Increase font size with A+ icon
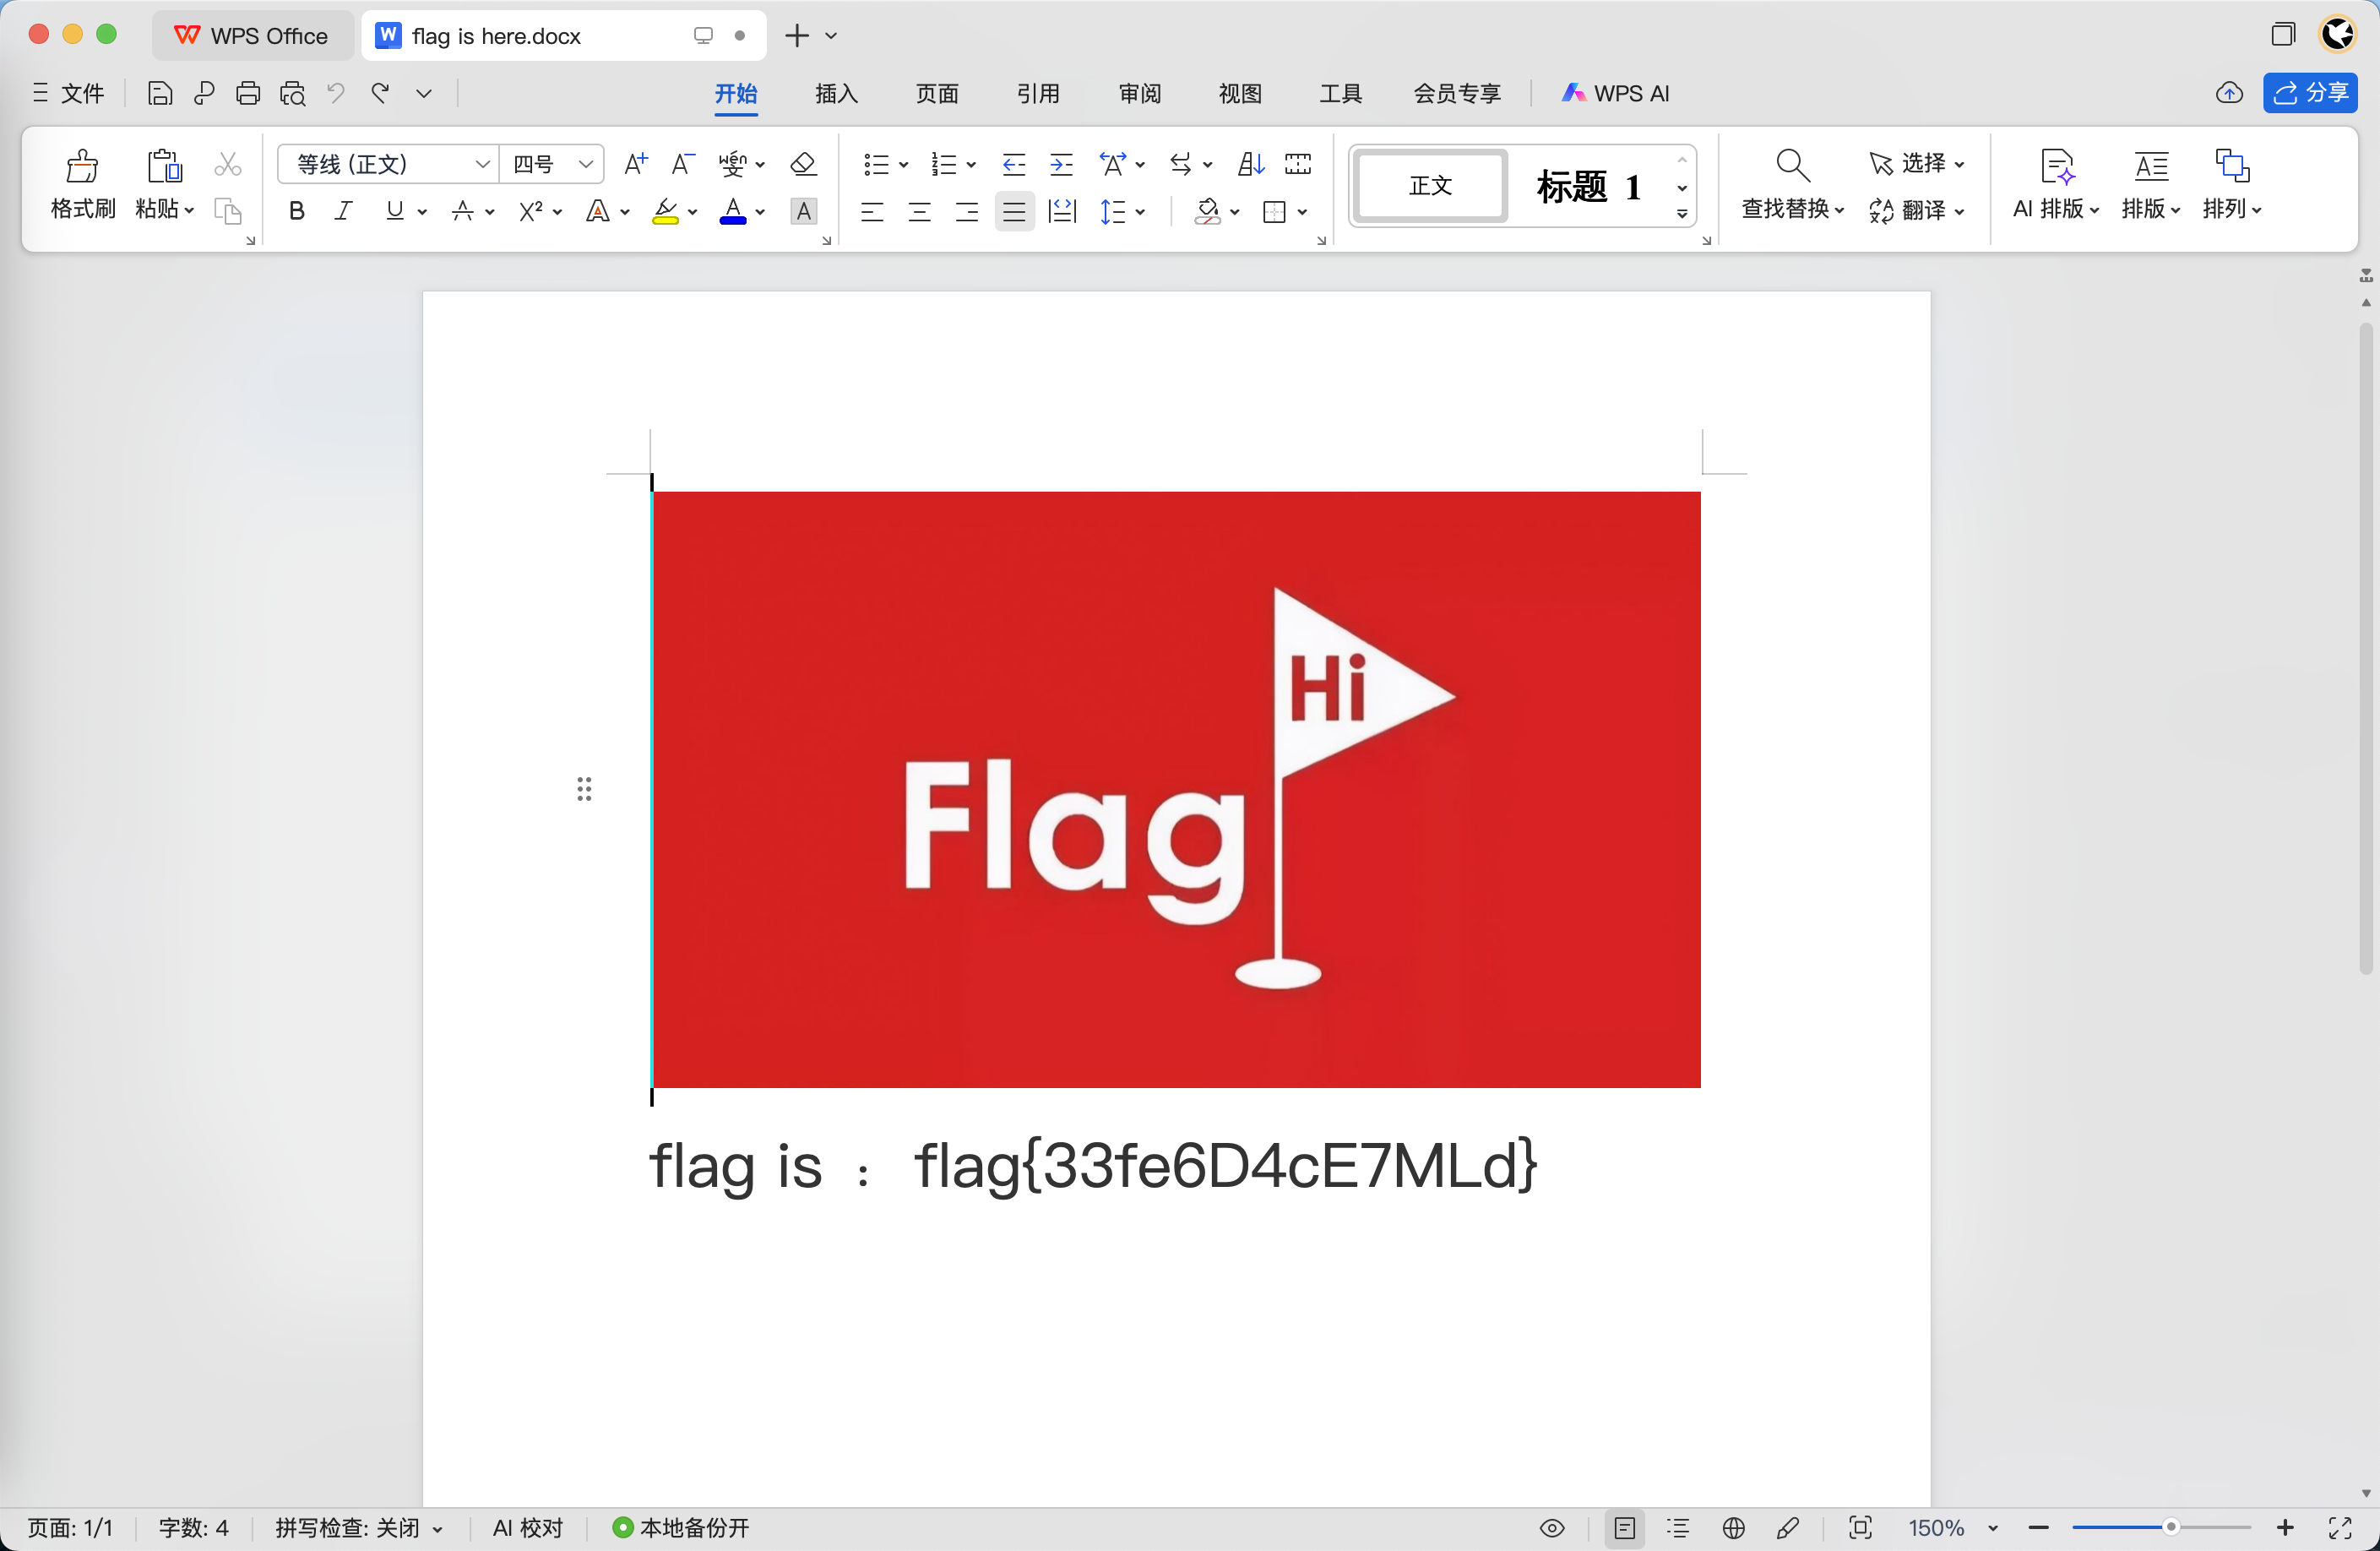The image size is (2380, 1551). (x=636, y=164)
